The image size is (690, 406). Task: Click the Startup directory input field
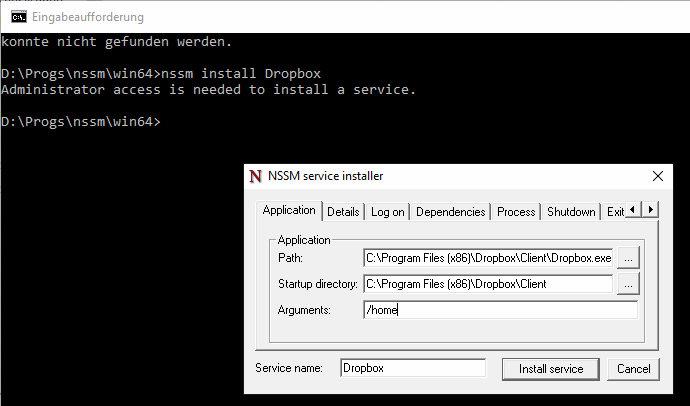tap(488, 284)
